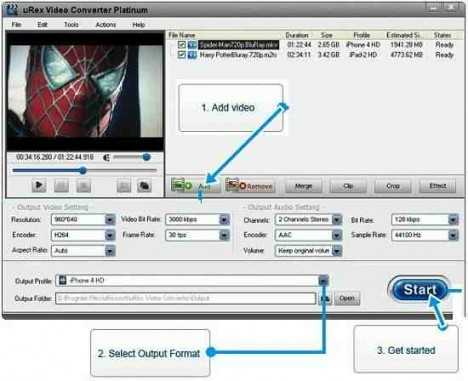Click the volume slider handle
This screenshot has width=468, height=381.
[146, 157]
